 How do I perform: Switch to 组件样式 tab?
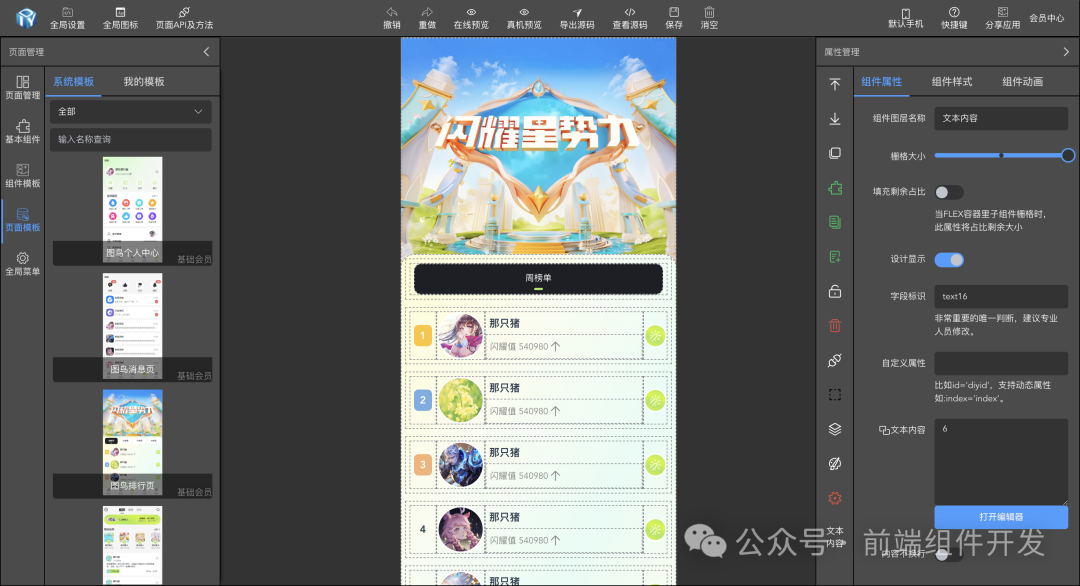click(x=952, y=81)
